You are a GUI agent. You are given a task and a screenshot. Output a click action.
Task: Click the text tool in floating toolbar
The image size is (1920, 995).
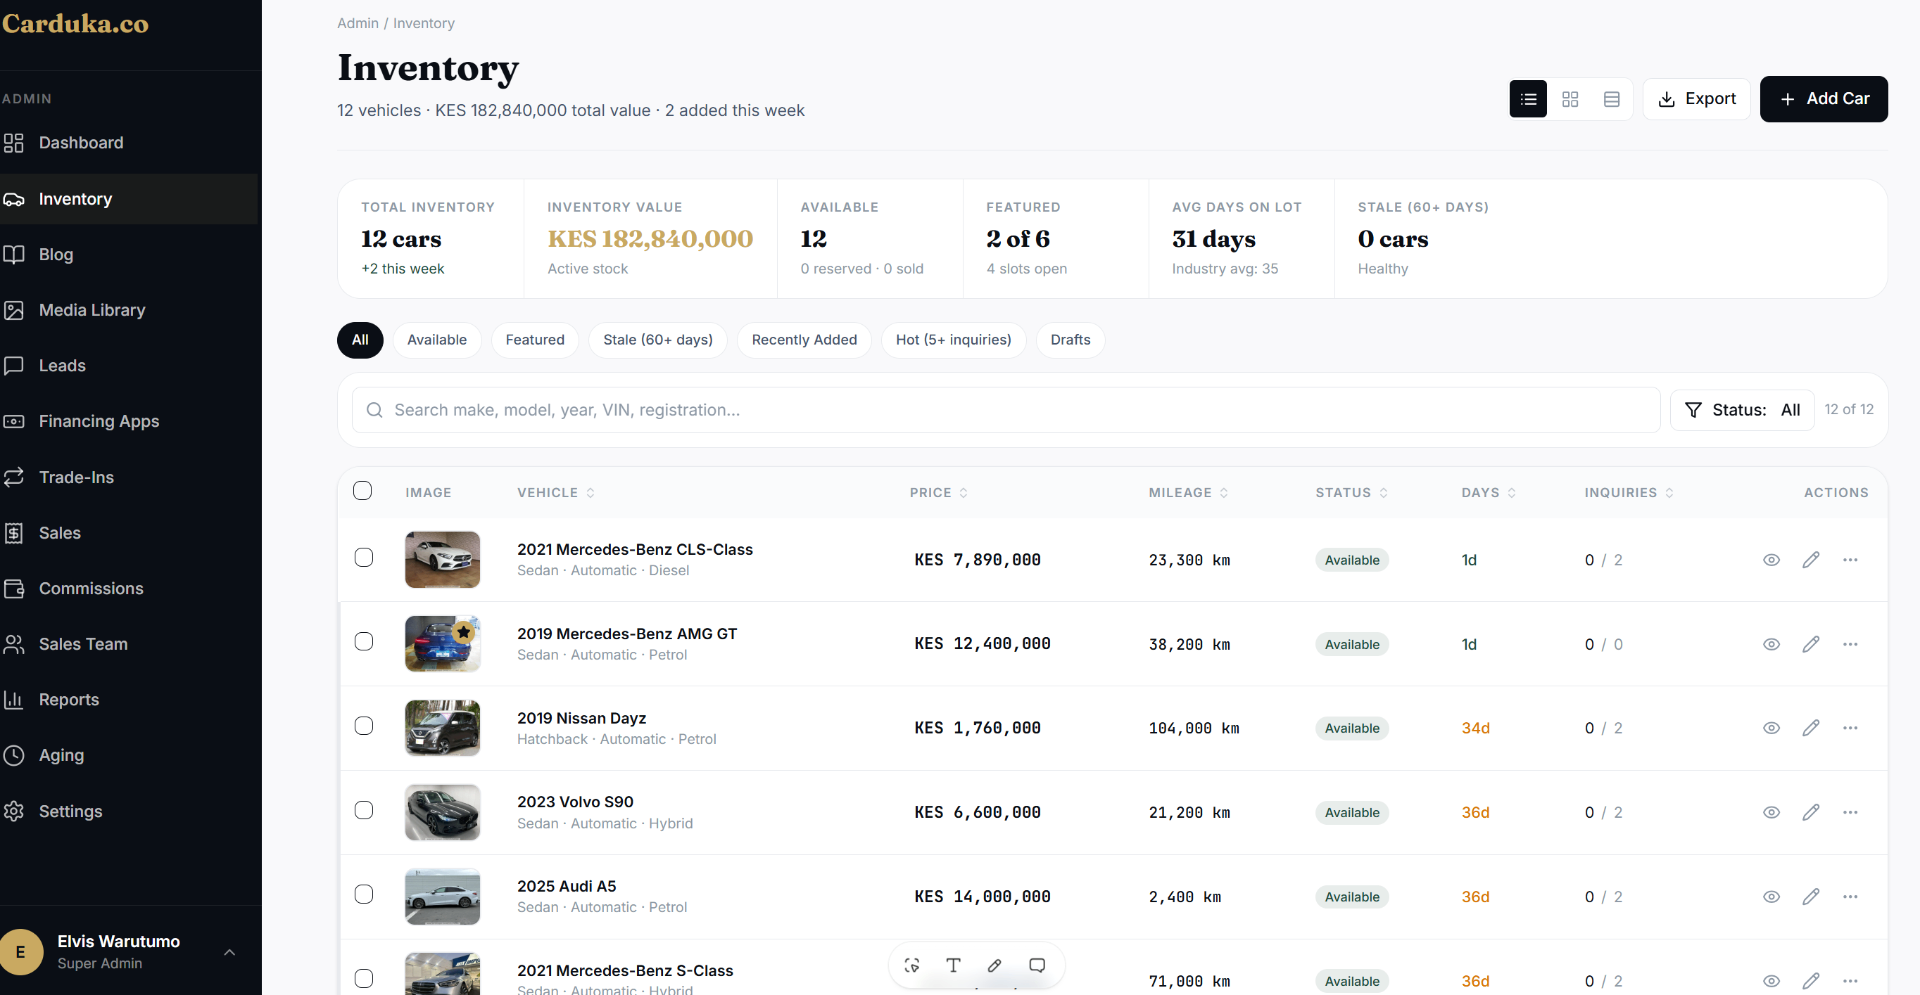point(953,965)
